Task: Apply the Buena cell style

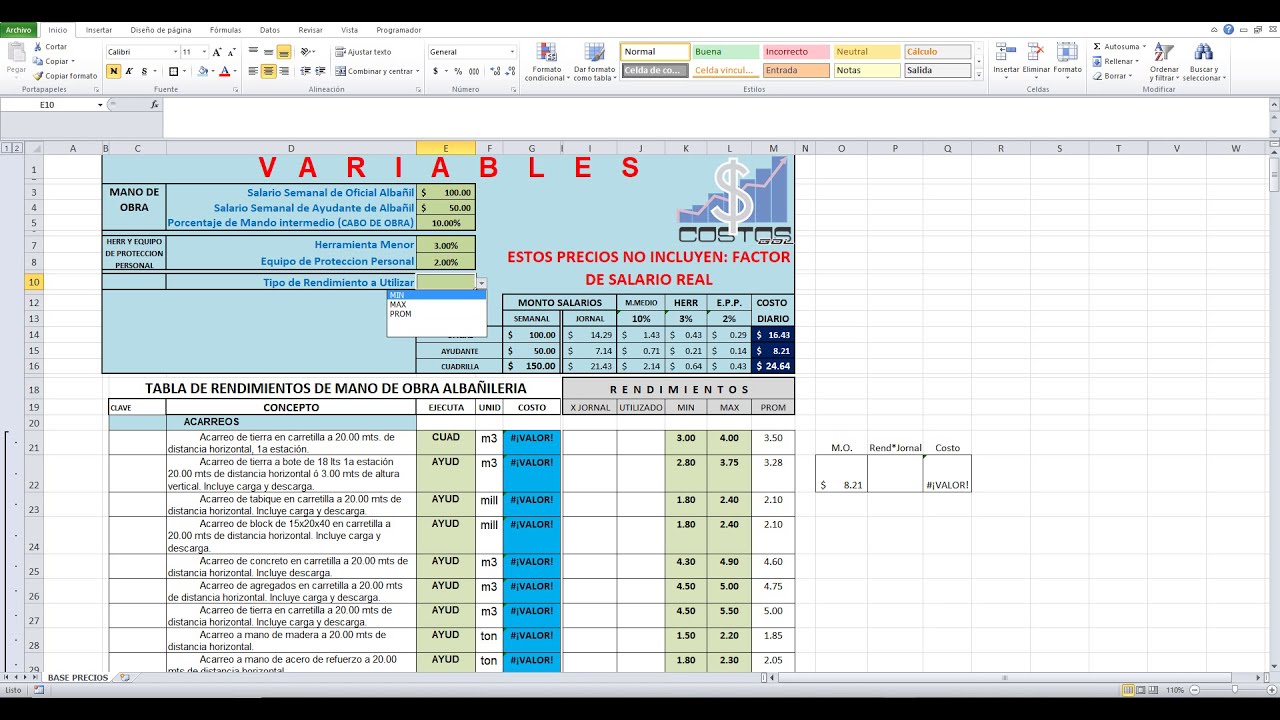Action: (725, 51)
